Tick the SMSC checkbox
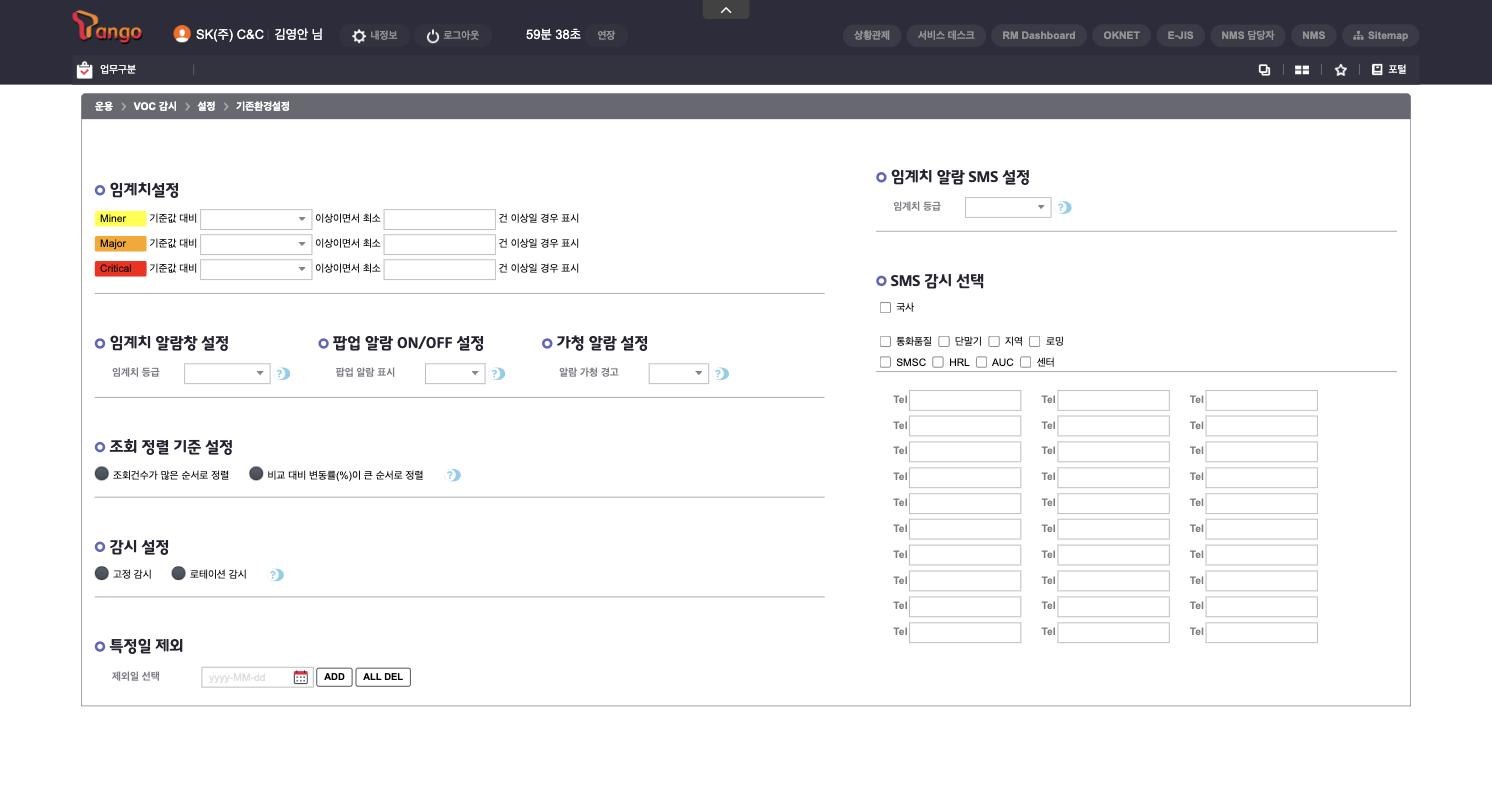This screenshot has height=812, width=1492. click(885, 362)
